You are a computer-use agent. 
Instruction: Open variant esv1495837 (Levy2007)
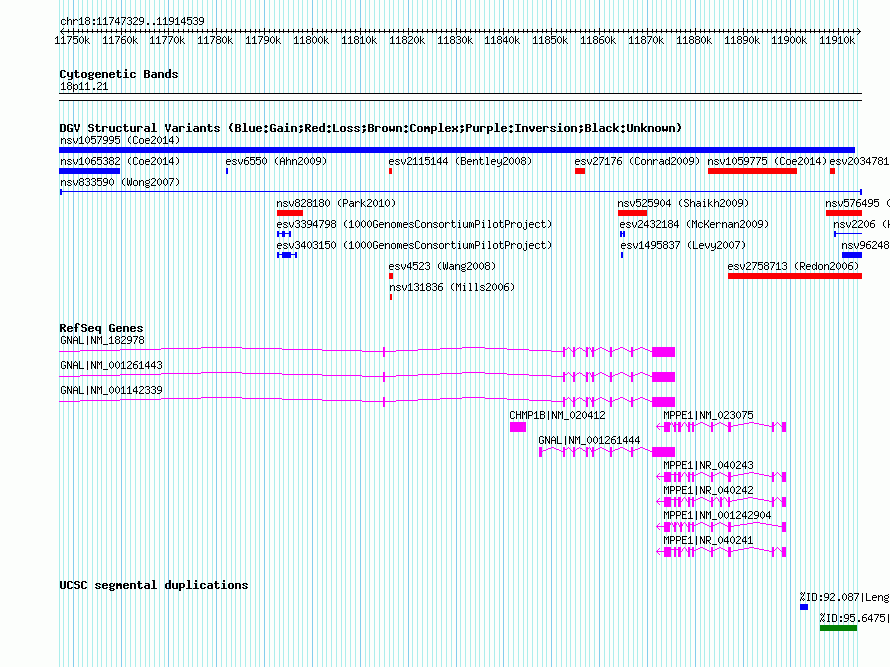pyautogui.click(x=683, y=245)
